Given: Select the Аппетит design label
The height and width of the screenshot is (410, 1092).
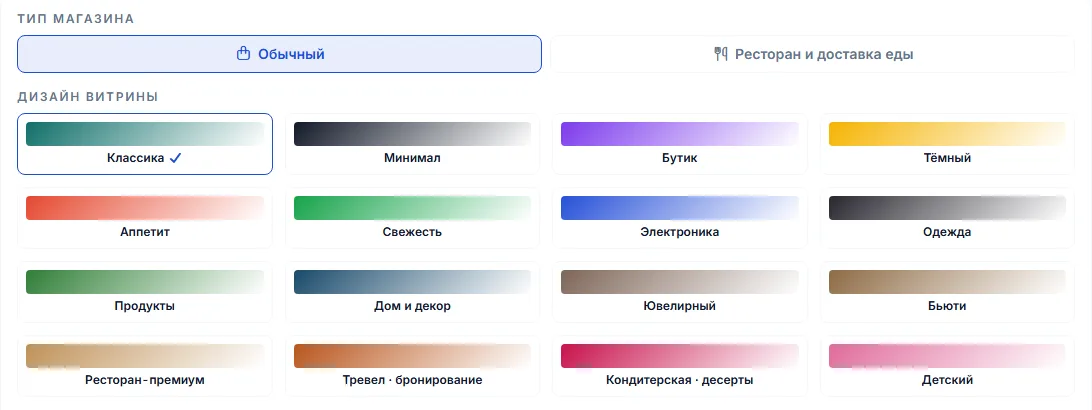Looking at the screenshot, I should coord(145,232).
